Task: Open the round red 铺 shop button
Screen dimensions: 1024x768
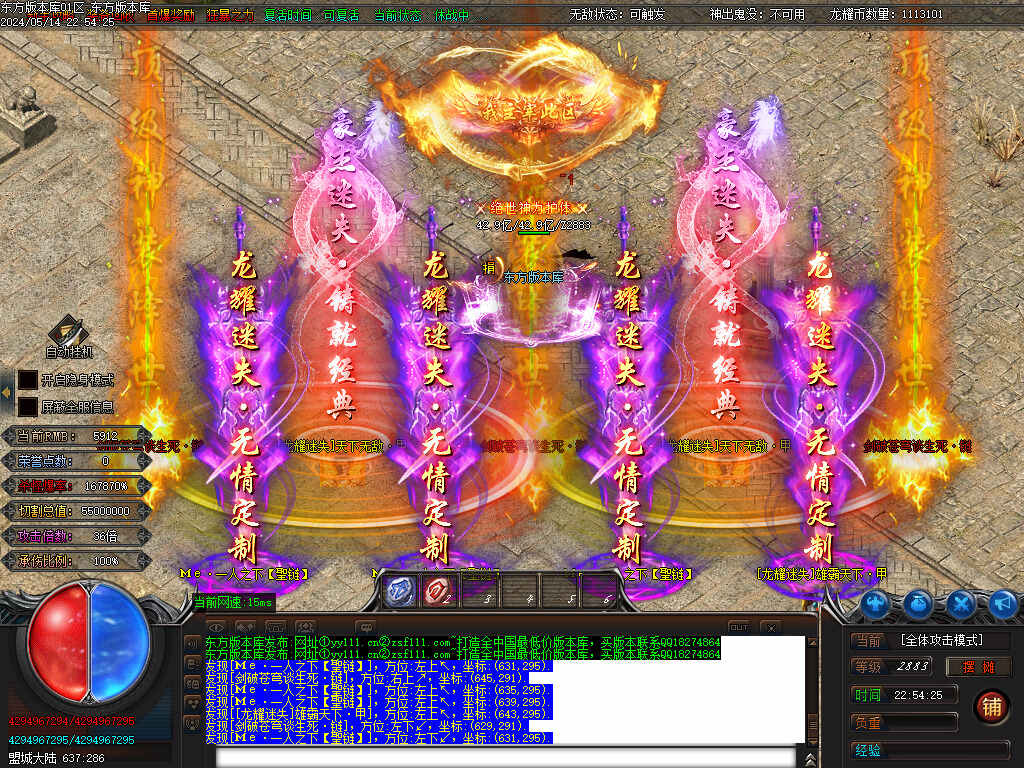Action: point(991,707)
